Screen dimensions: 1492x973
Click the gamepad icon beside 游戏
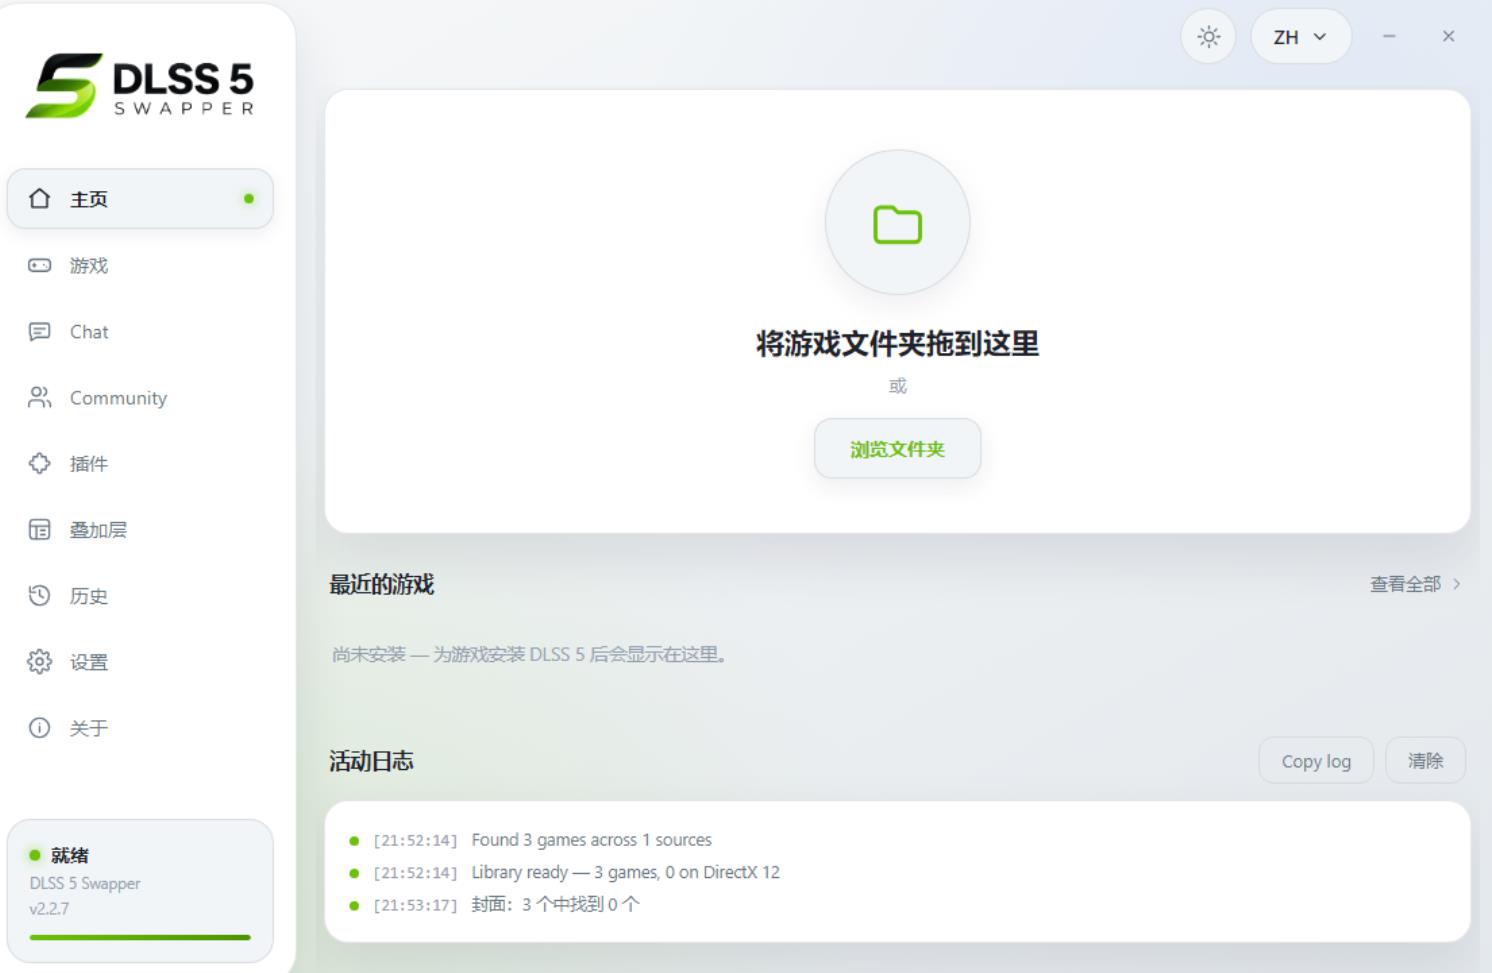(40, 265)
